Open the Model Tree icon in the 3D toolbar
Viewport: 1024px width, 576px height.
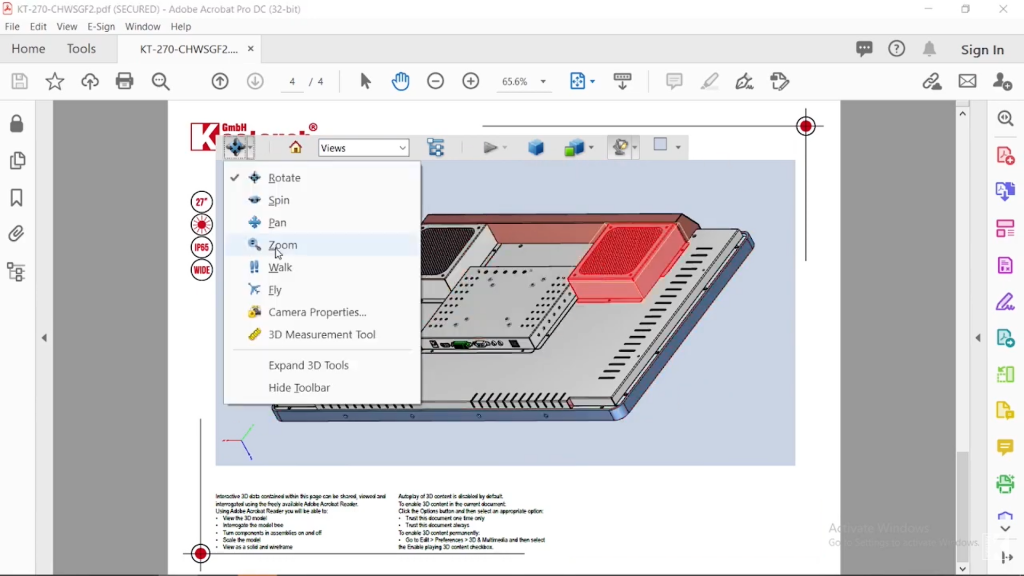[436, 147]
